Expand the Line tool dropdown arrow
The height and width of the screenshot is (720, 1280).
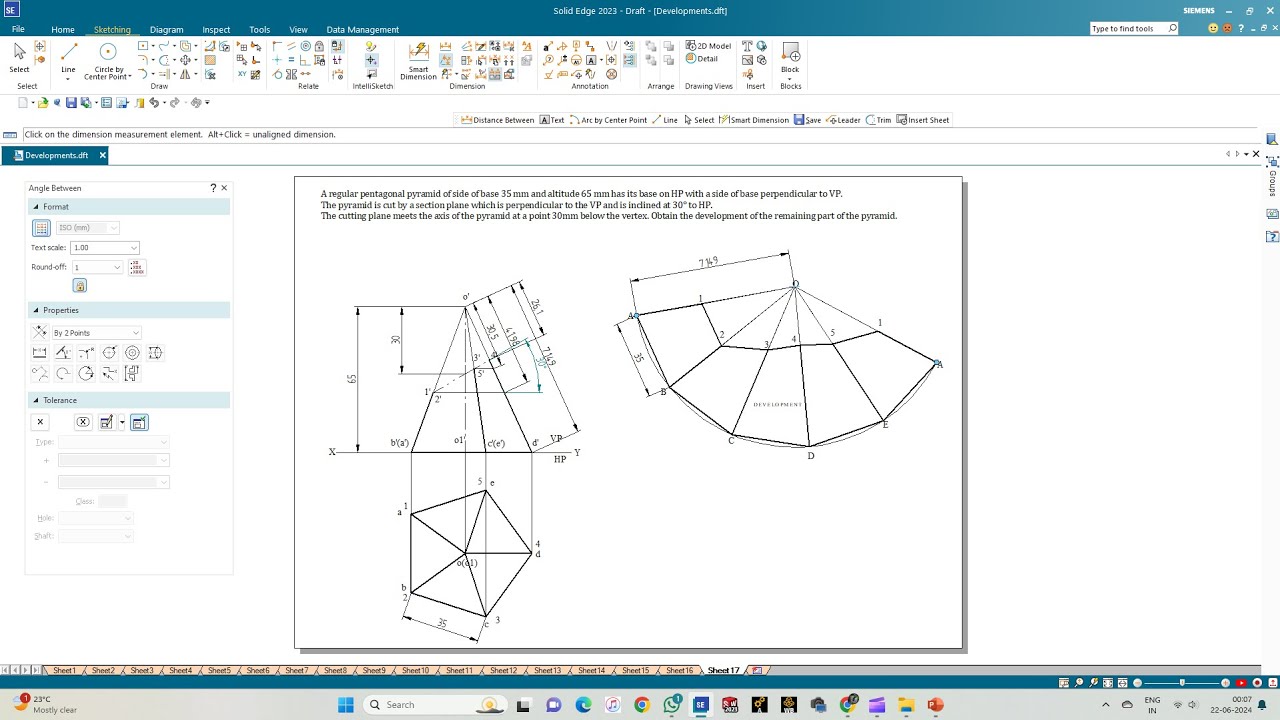coord(68,78)
